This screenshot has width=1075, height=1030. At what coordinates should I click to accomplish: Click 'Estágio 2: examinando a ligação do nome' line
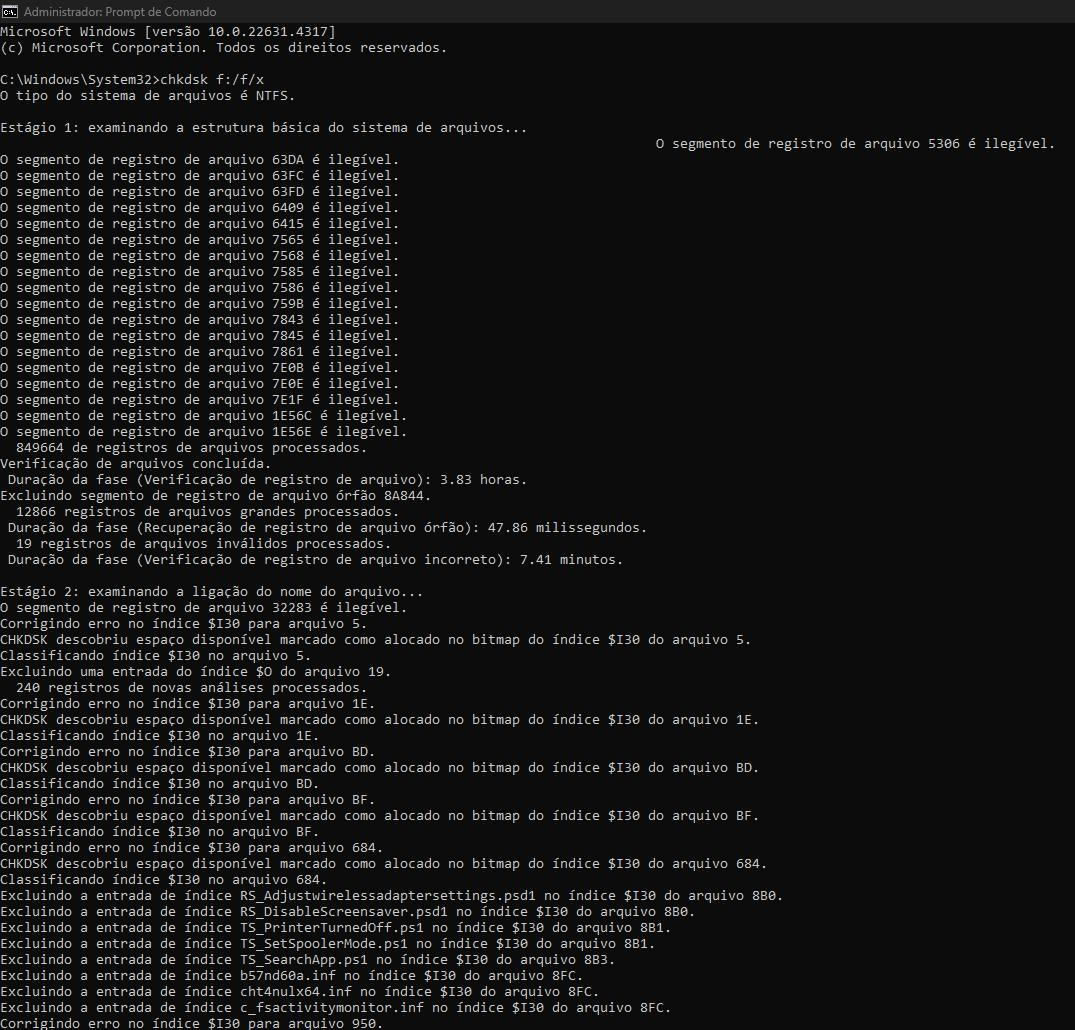pyautogui.click(x=212, y=592)
